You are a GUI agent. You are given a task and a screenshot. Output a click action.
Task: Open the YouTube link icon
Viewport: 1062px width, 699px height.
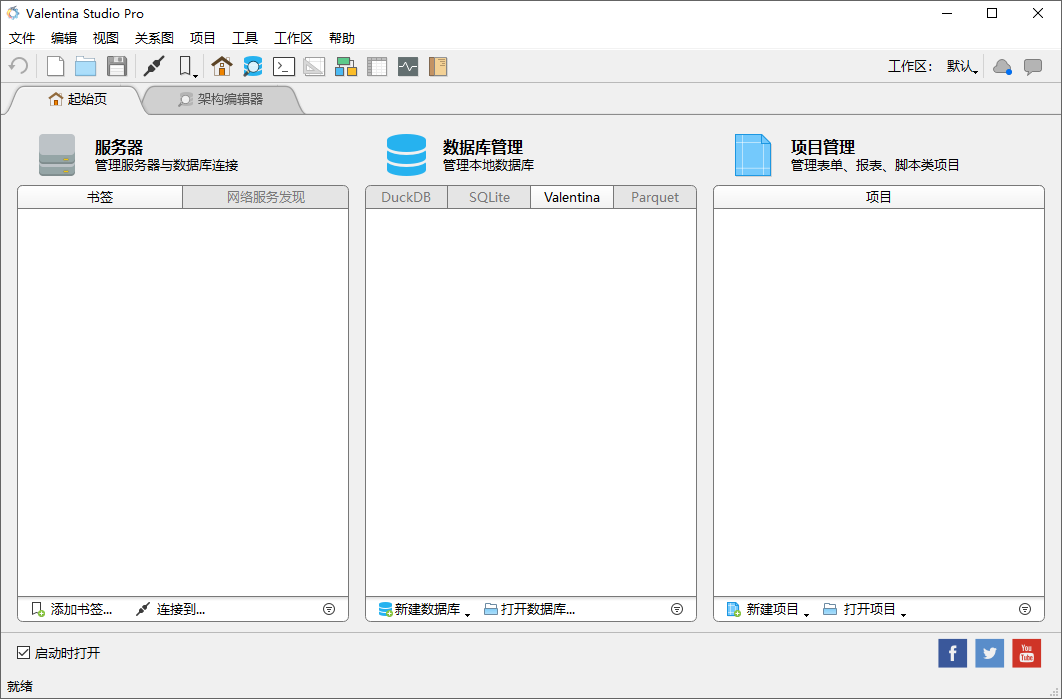click(x=1027, y=653)
